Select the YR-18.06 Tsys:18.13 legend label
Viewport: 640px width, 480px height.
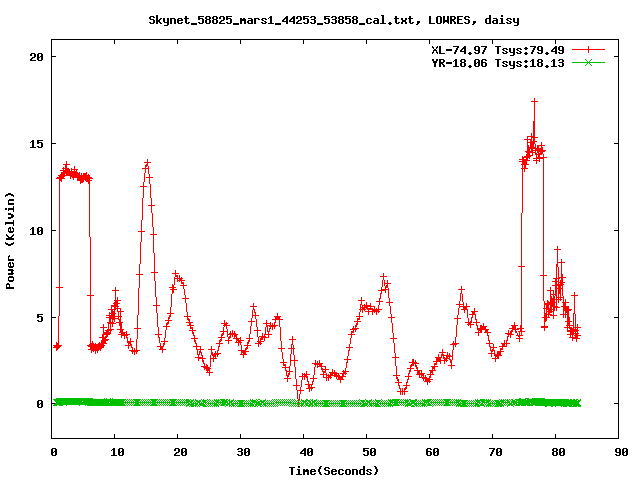click(498, 63)
